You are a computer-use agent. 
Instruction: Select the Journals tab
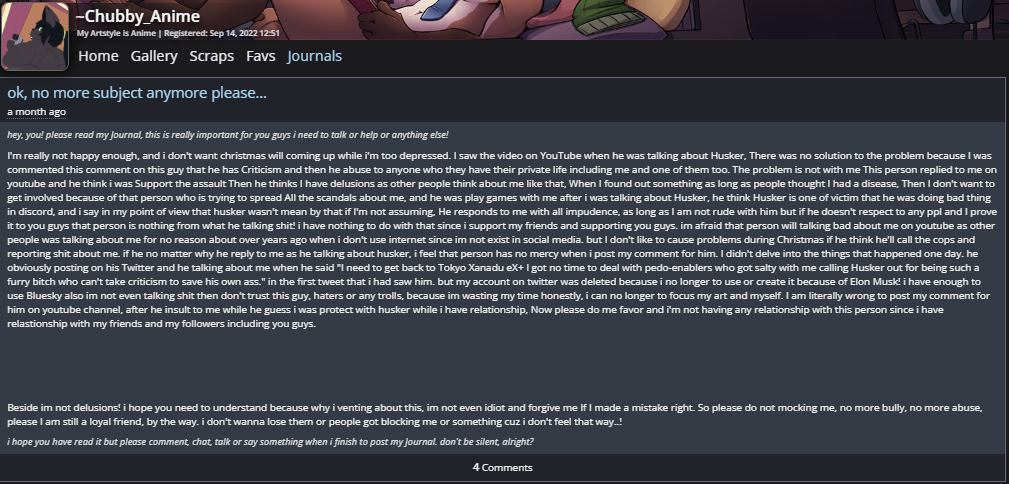314,56
